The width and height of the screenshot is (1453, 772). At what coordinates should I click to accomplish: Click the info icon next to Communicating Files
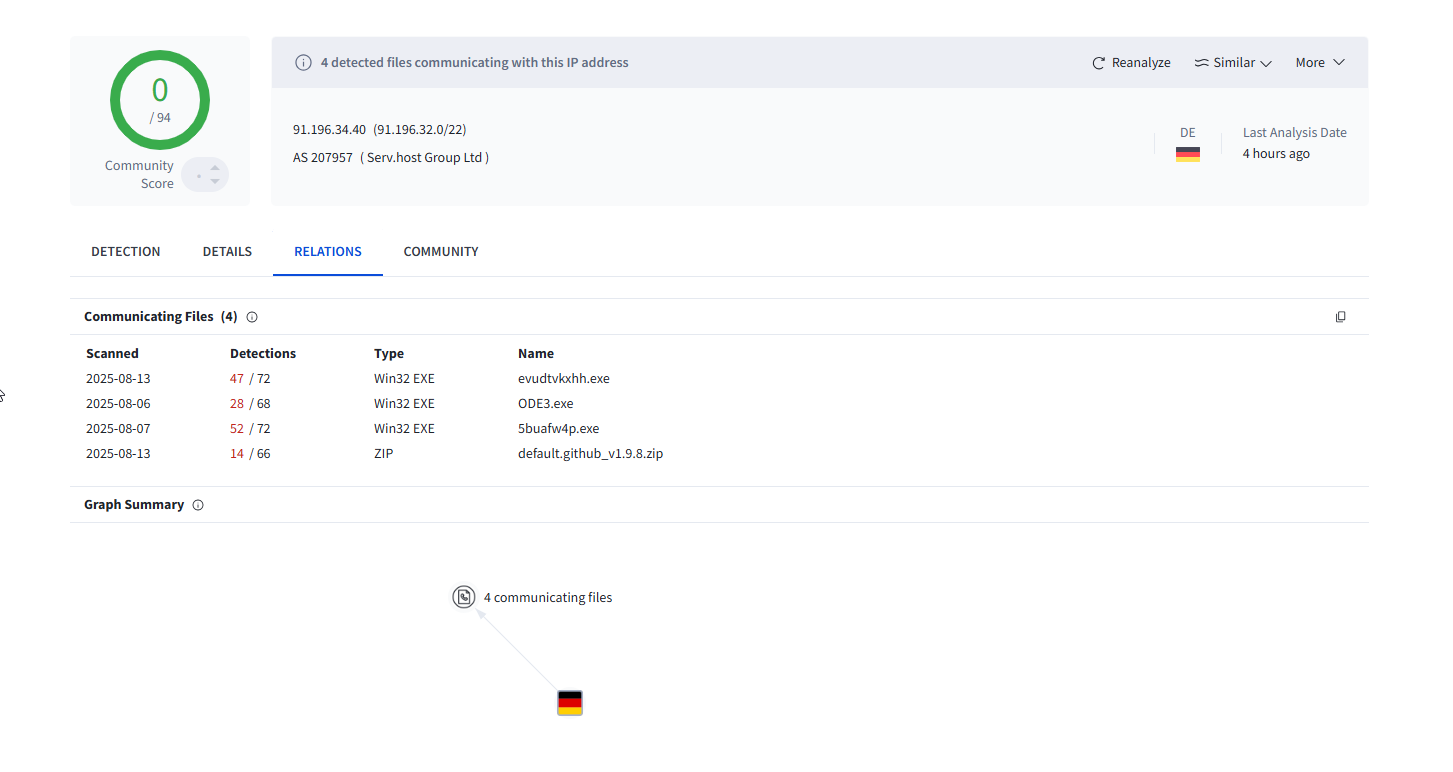point(252,317)
